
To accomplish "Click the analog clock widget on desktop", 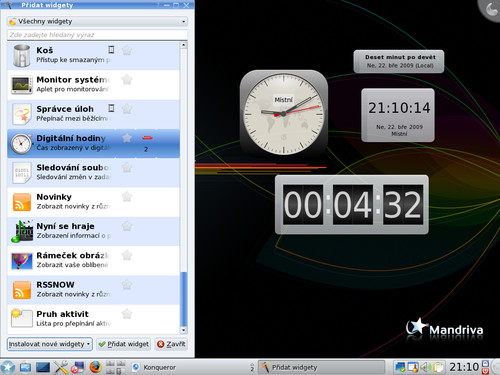I will pos(284,113).
